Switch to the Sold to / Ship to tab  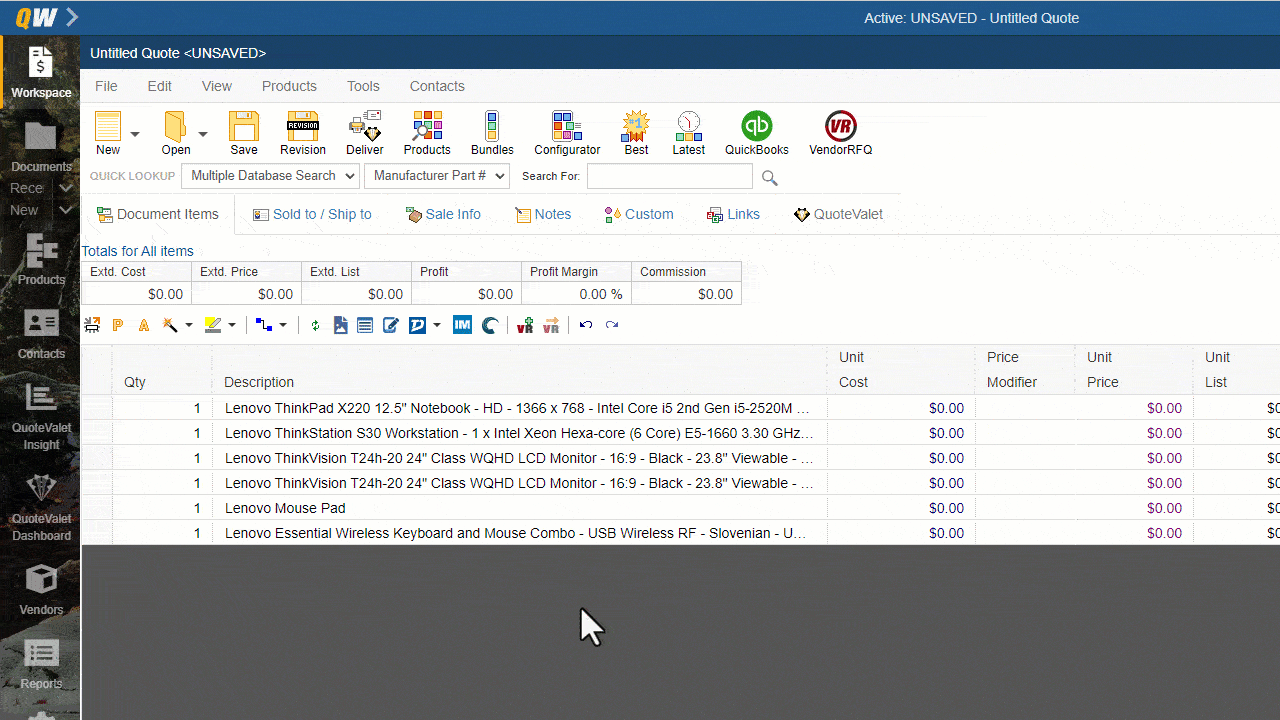pyautogui.click(x=311, y=213)
